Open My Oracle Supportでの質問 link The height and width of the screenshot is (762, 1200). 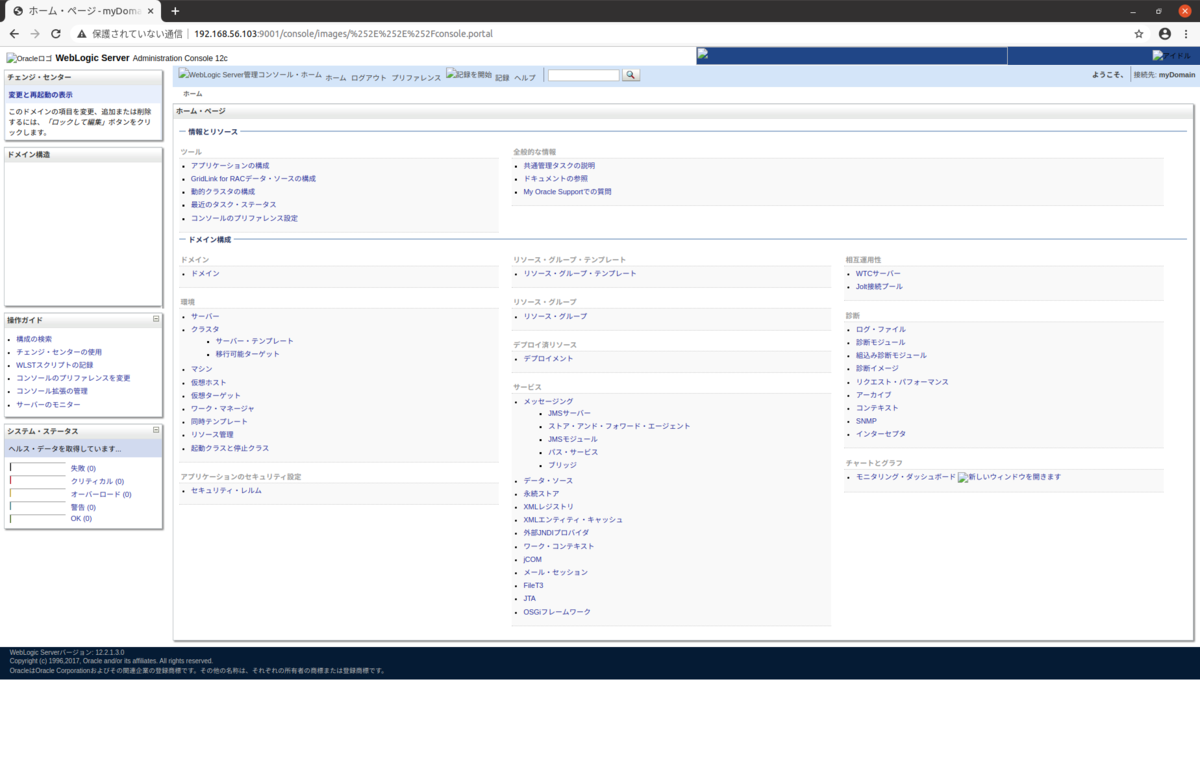pyautogui.click(x=567, y=192)
